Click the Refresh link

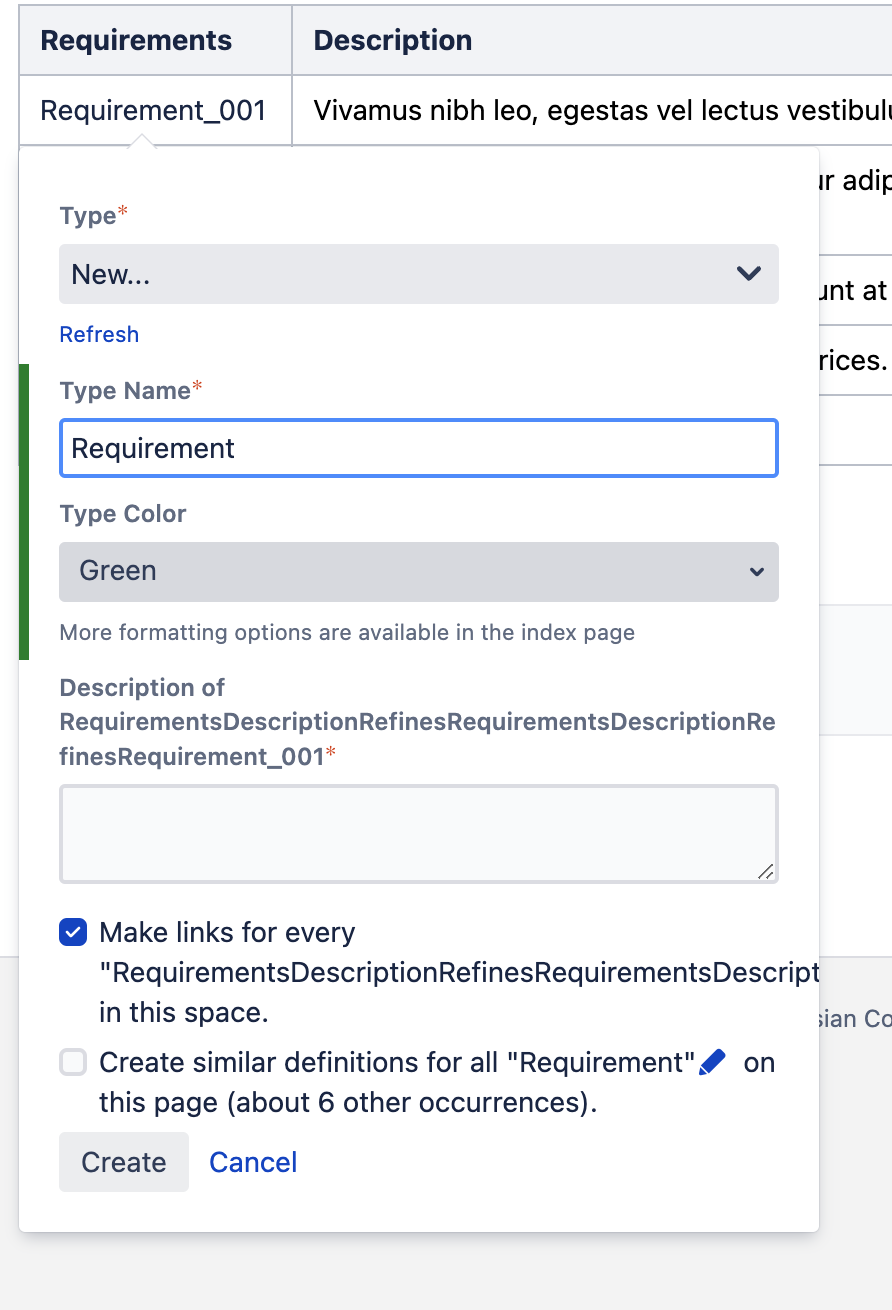(99, 334)
